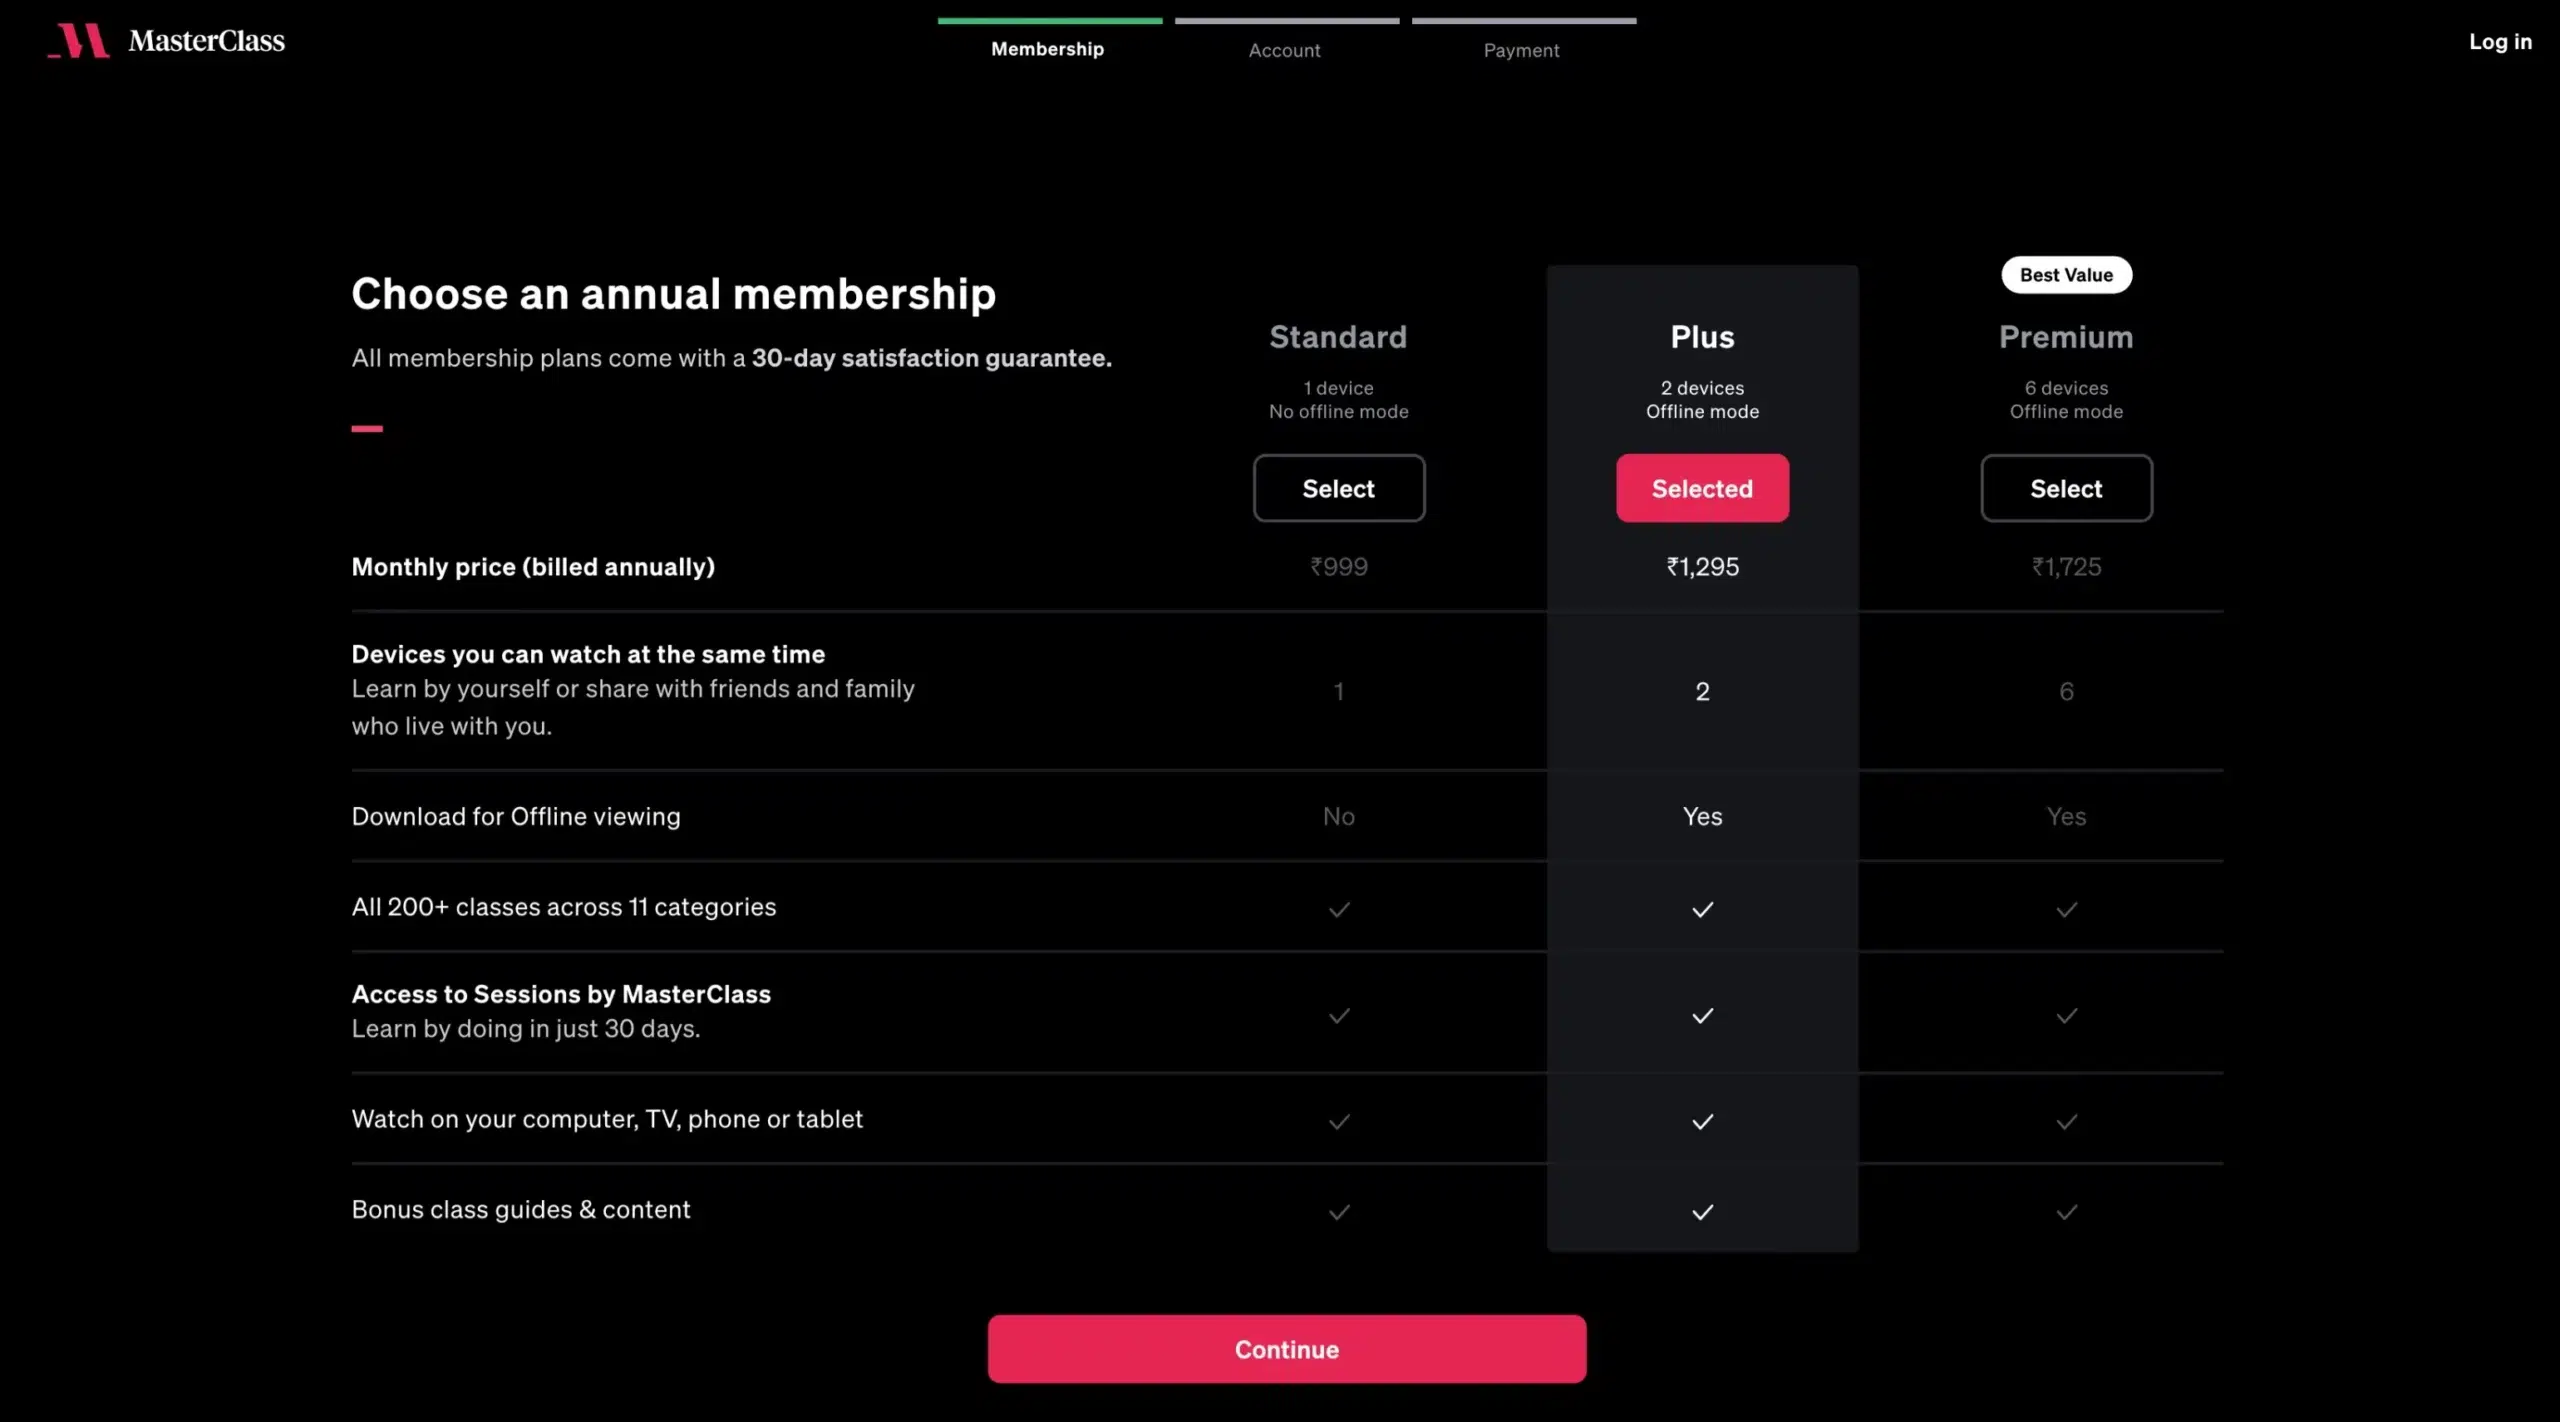Click the MasterClass logo
The image size is (2560, 1422).
[x=165, y=41]
